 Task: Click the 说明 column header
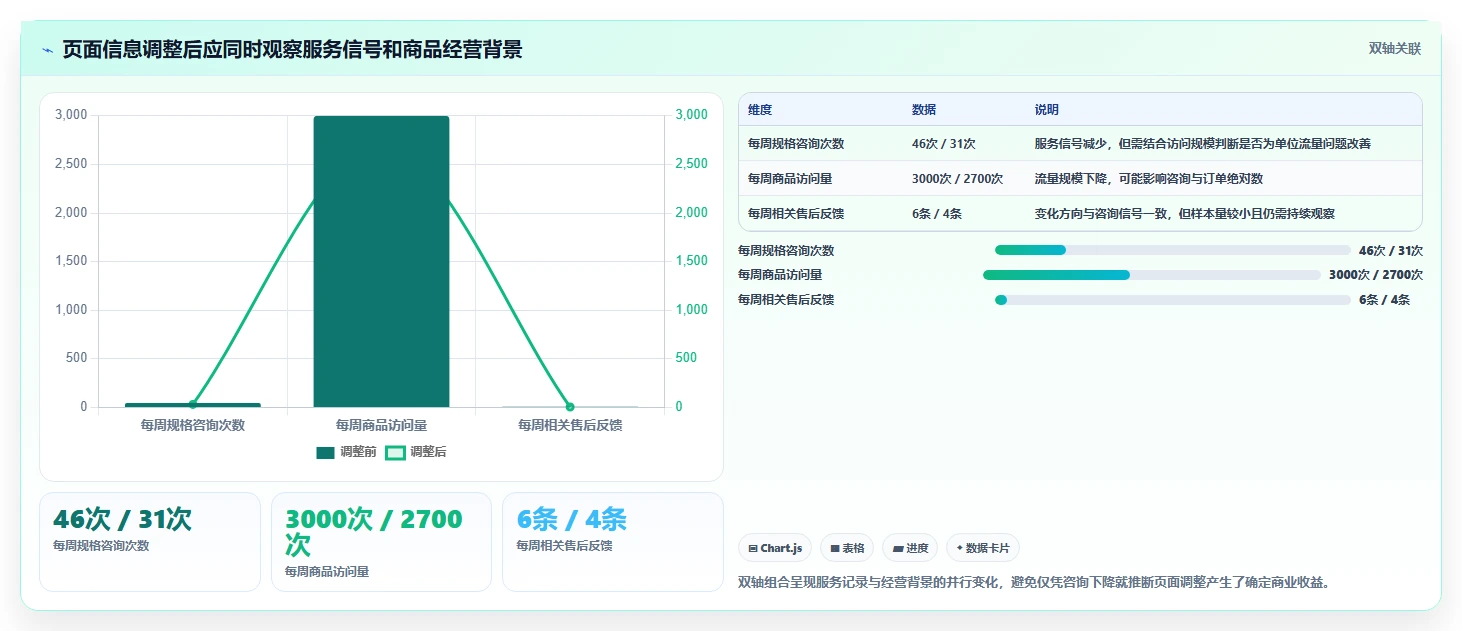pos(1047,110)
